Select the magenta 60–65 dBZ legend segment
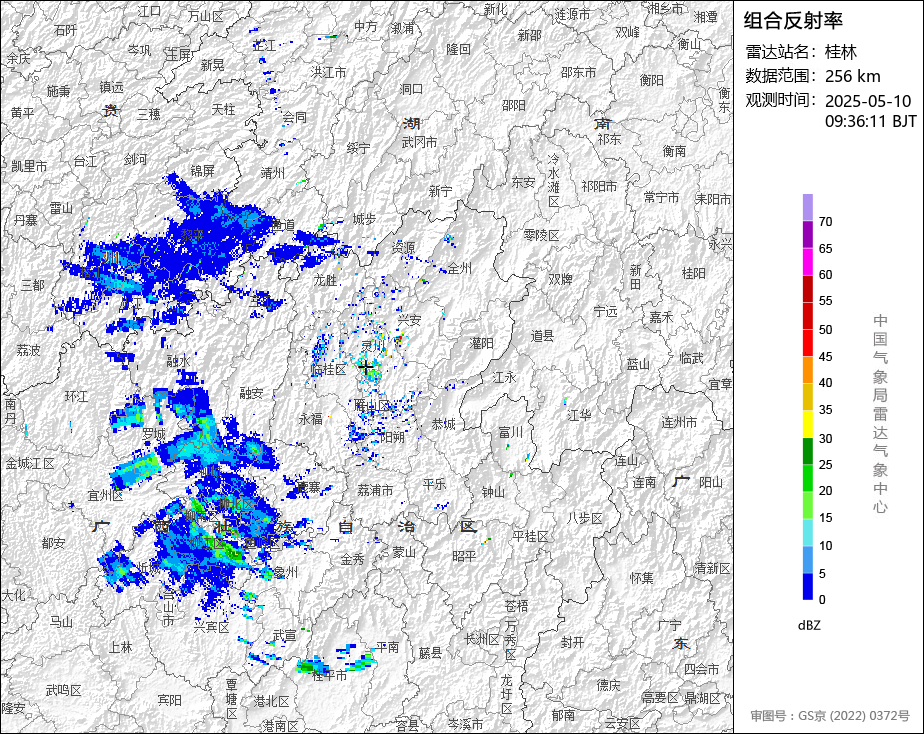Viewport: 924px width, 734px height. click(807, 261)
